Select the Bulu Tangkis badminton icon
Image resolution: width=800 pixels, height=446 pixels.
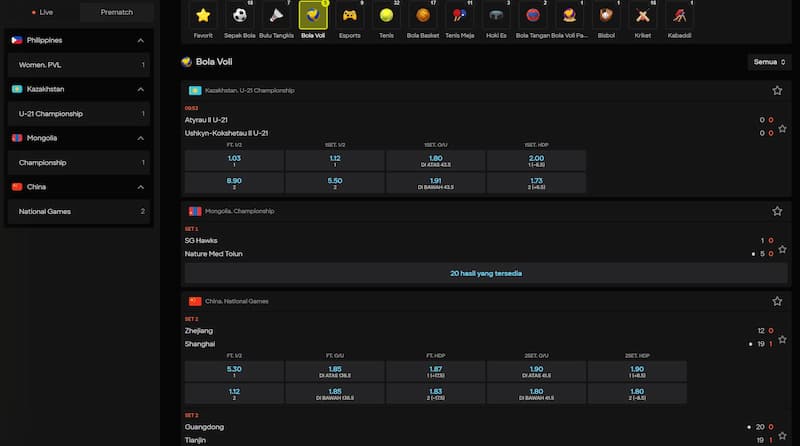pos(276,17)
